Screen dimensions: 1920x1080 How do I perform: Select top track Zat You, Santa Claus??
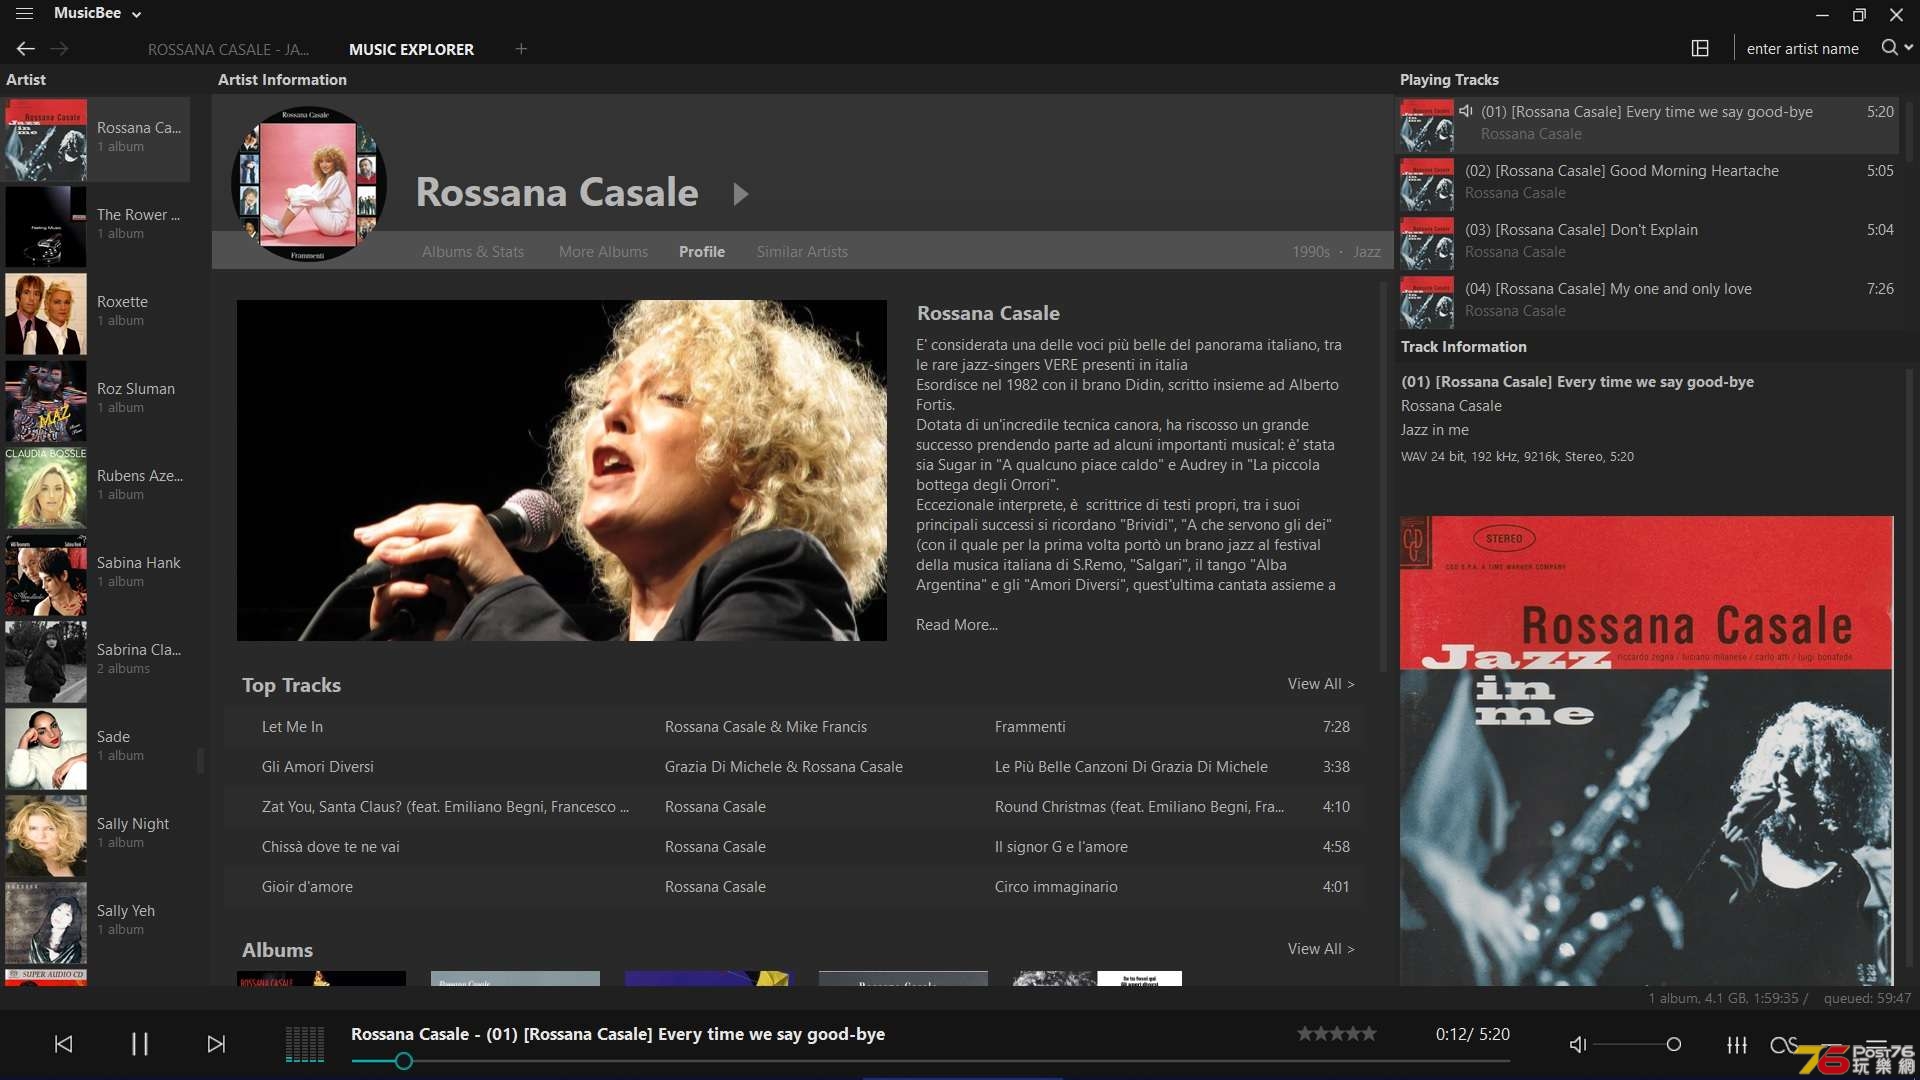(795, 807)
